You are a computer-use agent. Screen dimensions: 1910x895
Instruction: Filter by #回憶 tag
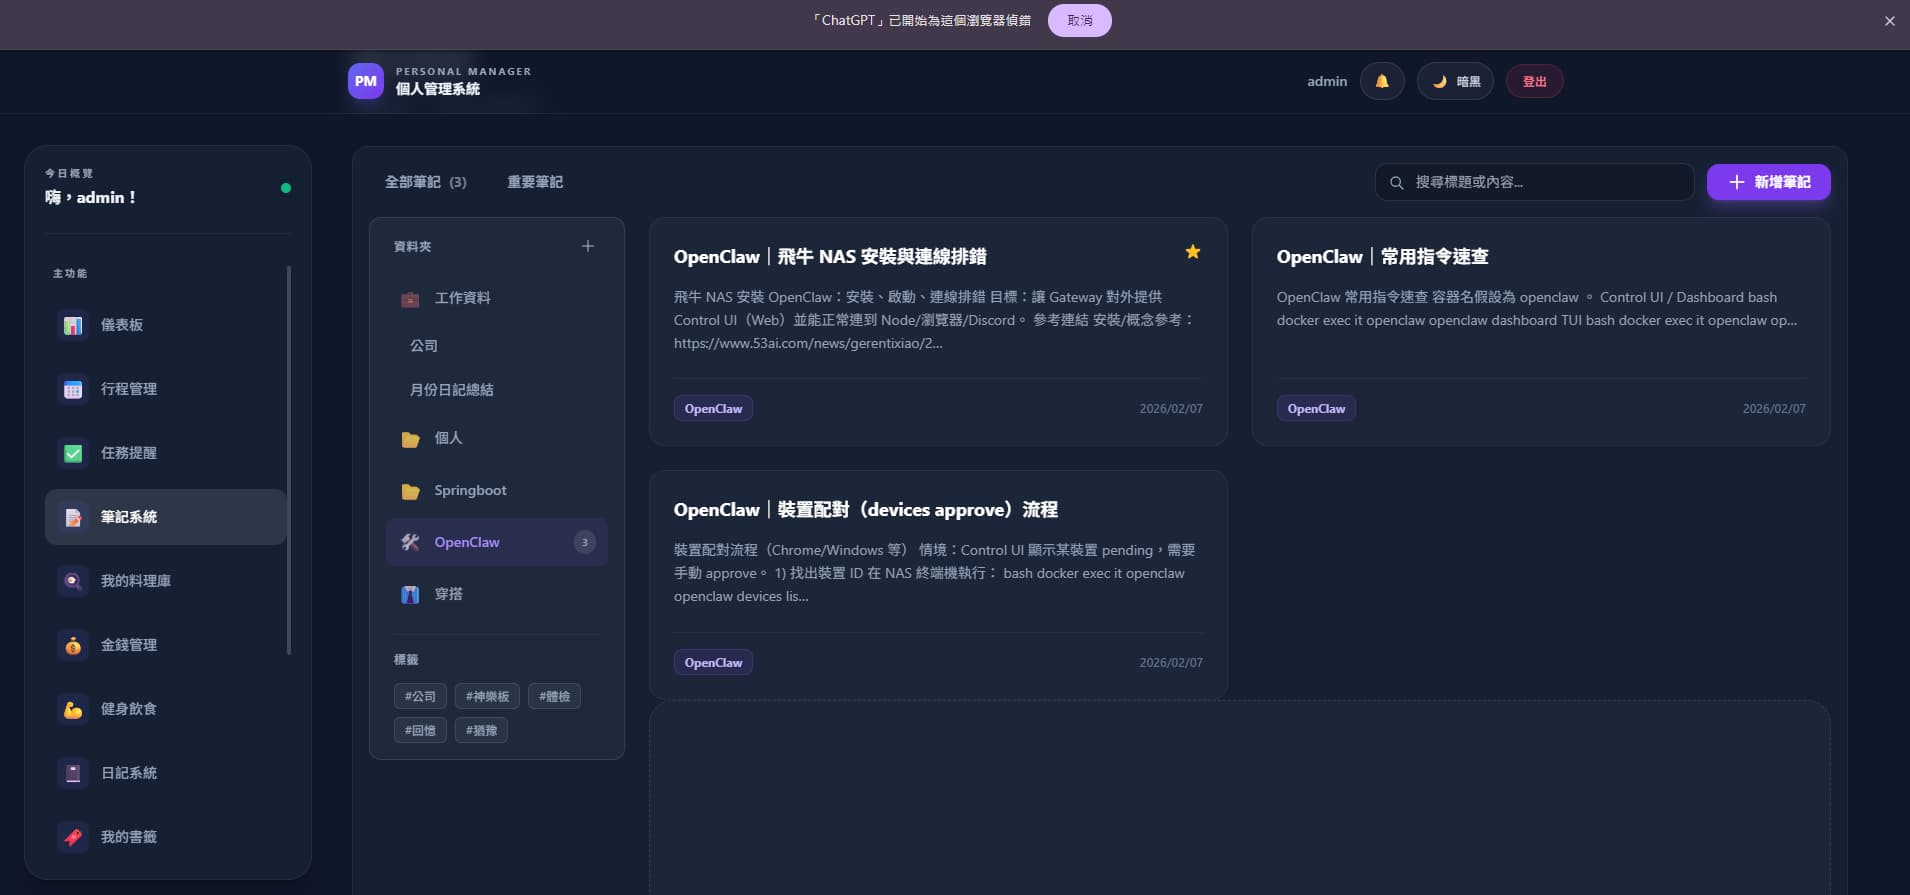[x=420, y=730]
